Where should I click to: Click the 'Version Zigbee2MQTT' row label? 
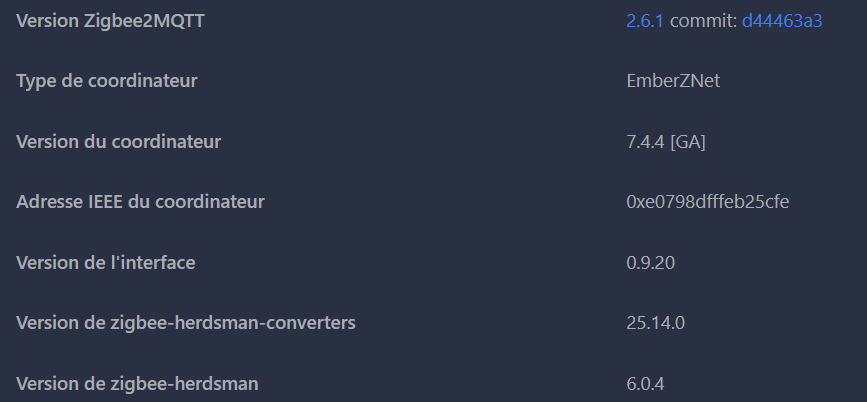click(110, 21)
